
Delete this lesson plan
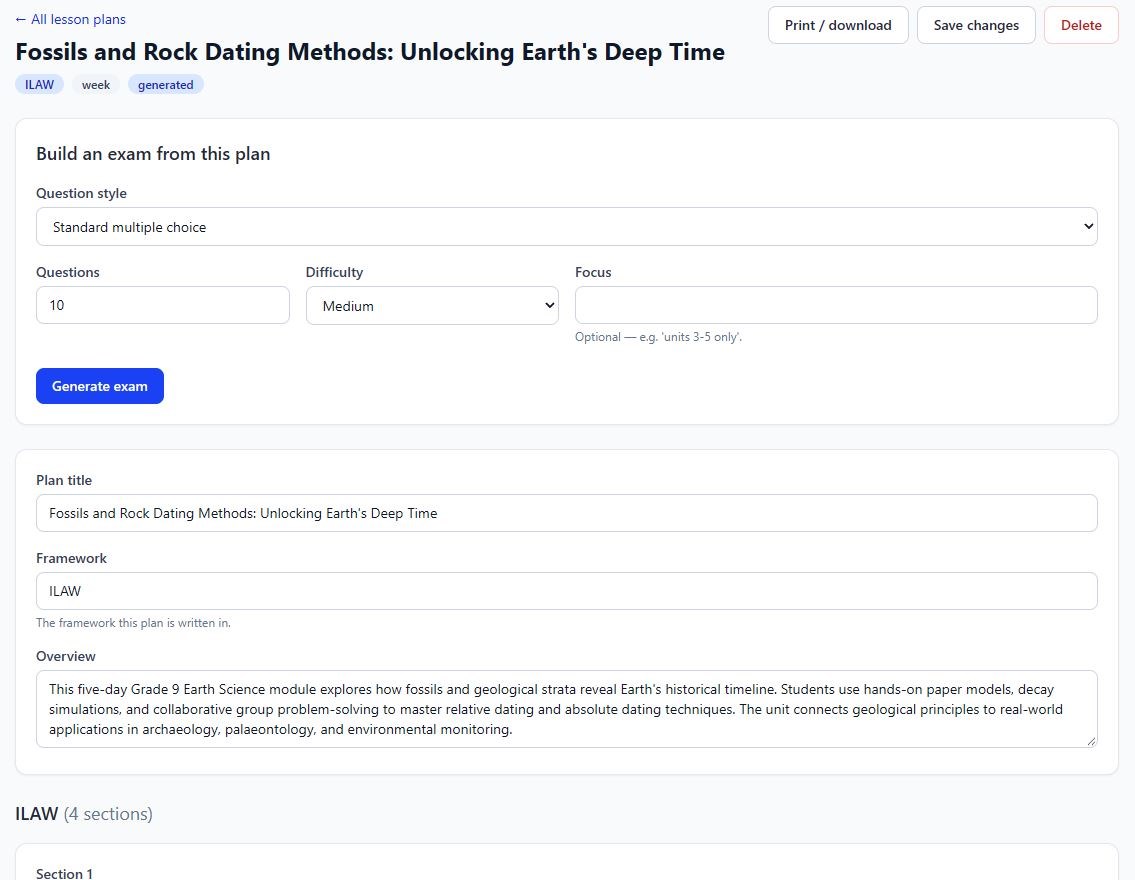click(x=1081, y=25)
